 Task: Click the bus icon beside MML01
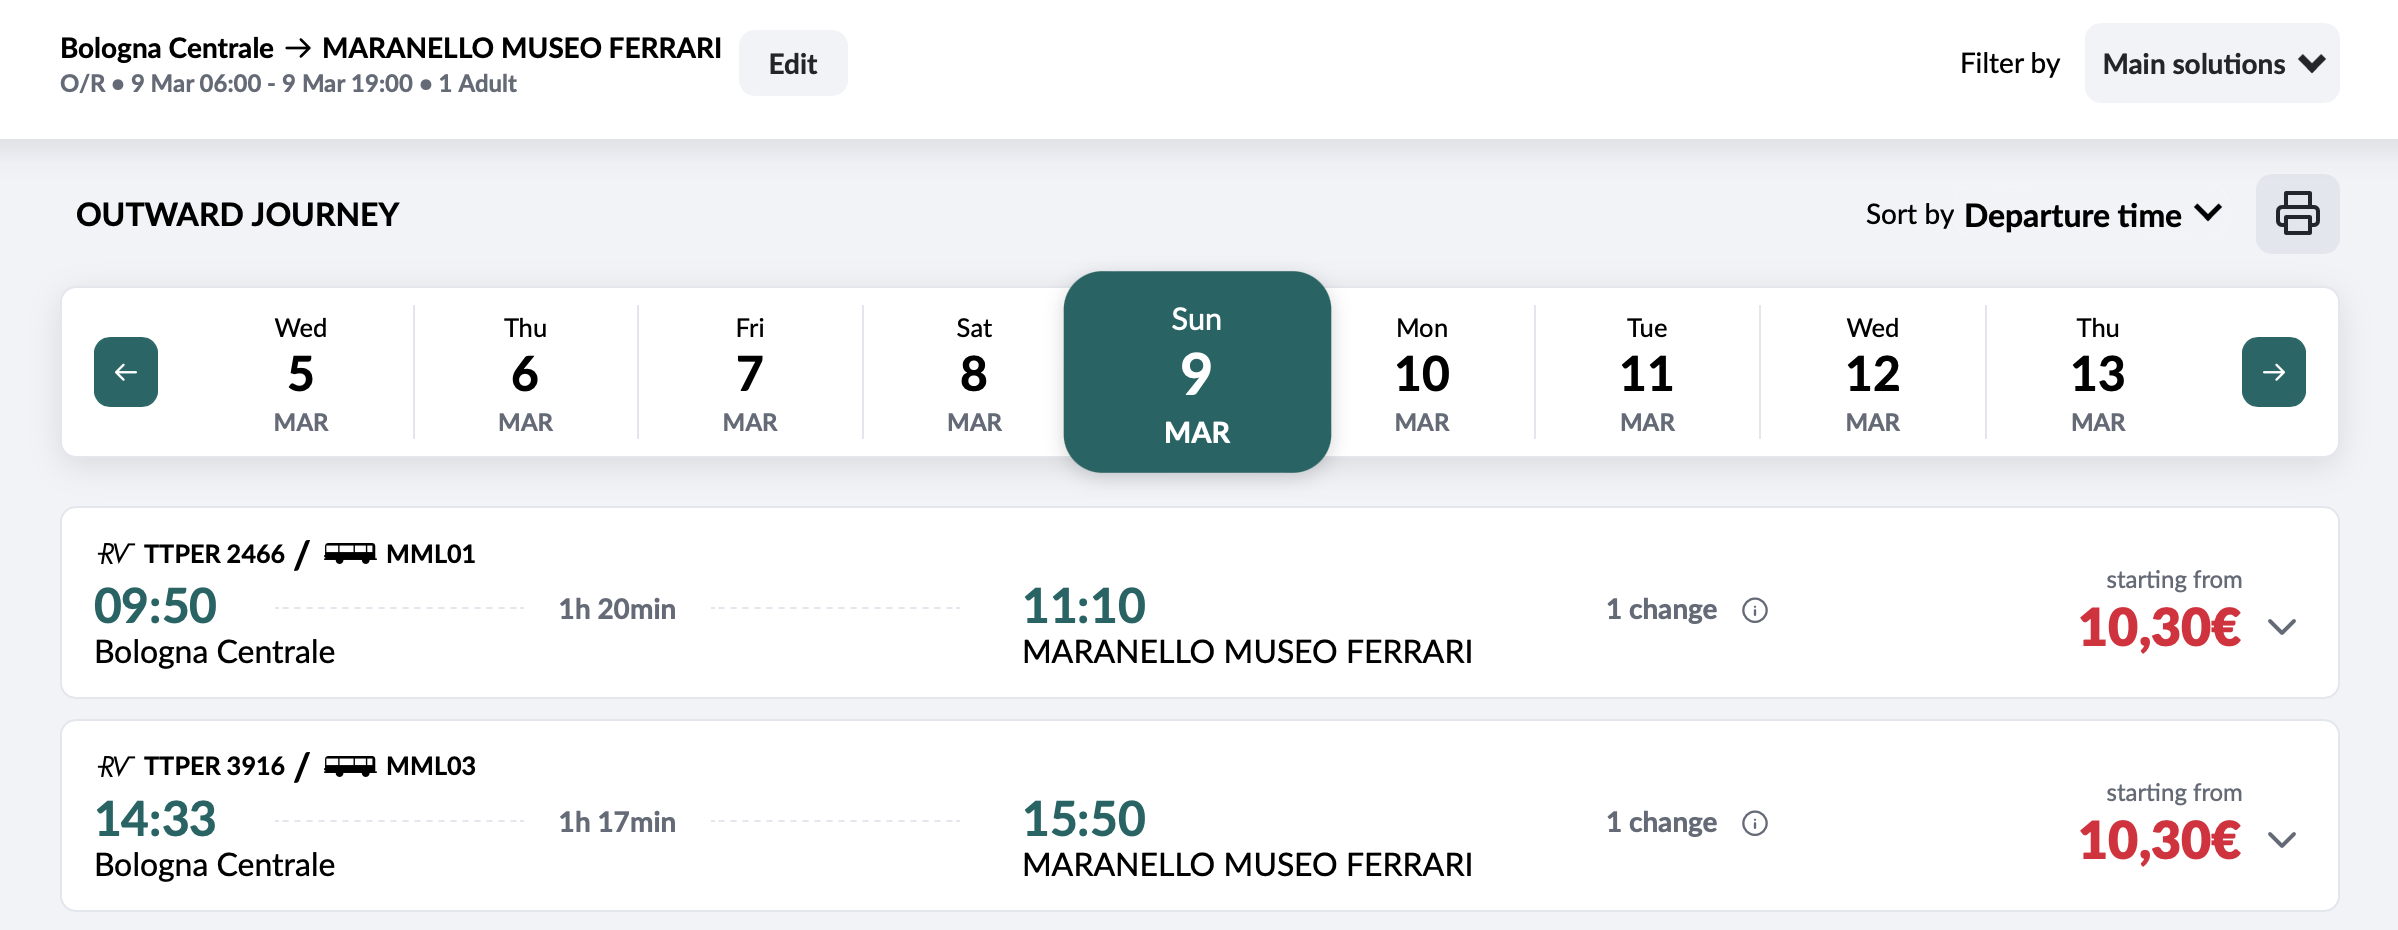point(350,553)
